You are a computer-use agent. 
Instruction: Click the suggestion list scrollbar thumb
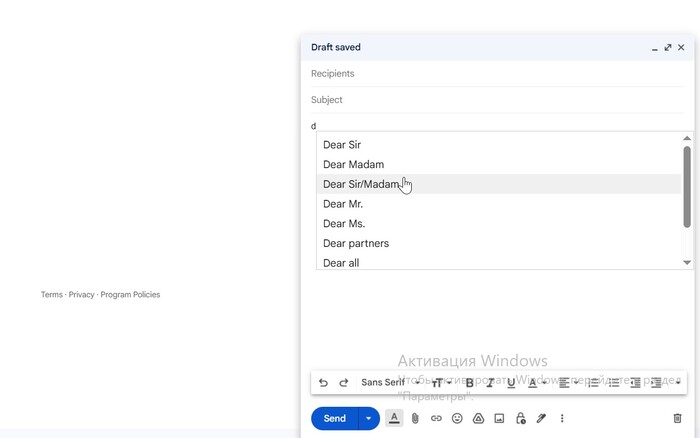point(686,186)
